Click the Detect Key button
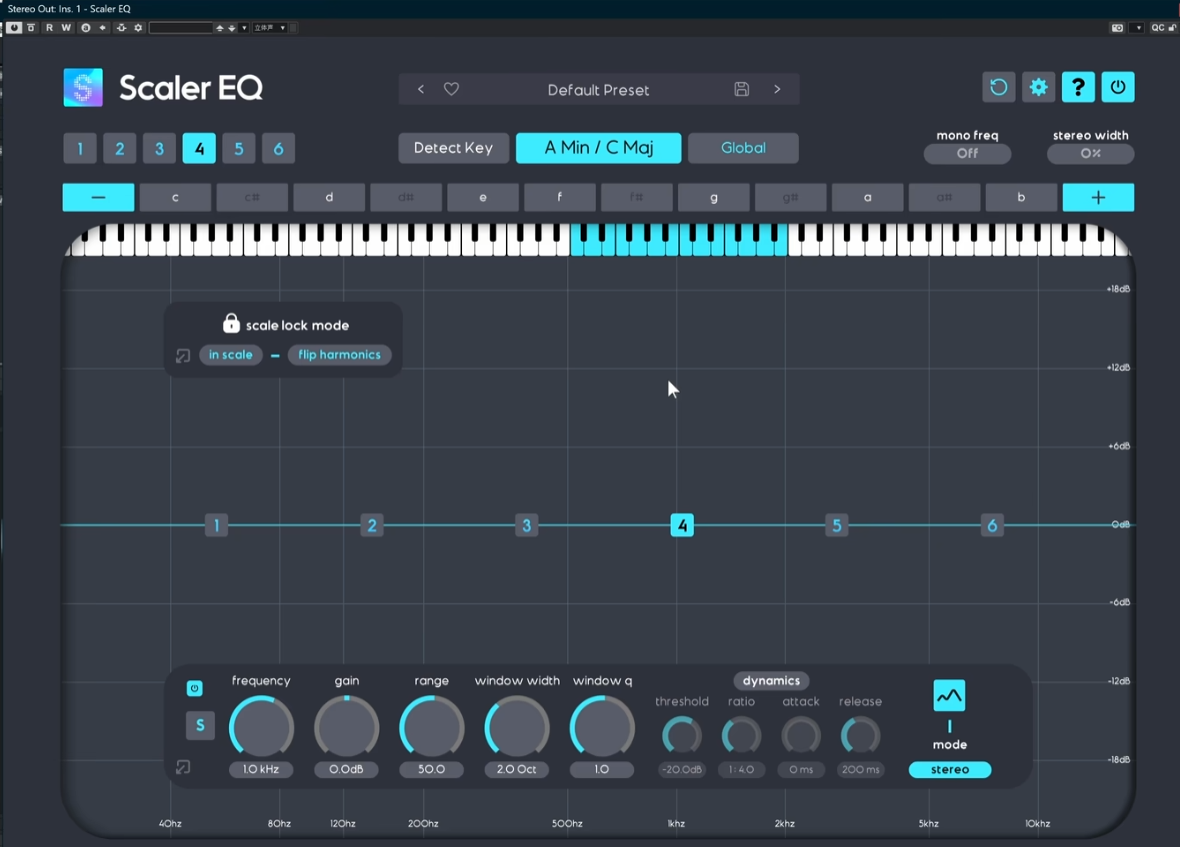 [x=453, y=147]
